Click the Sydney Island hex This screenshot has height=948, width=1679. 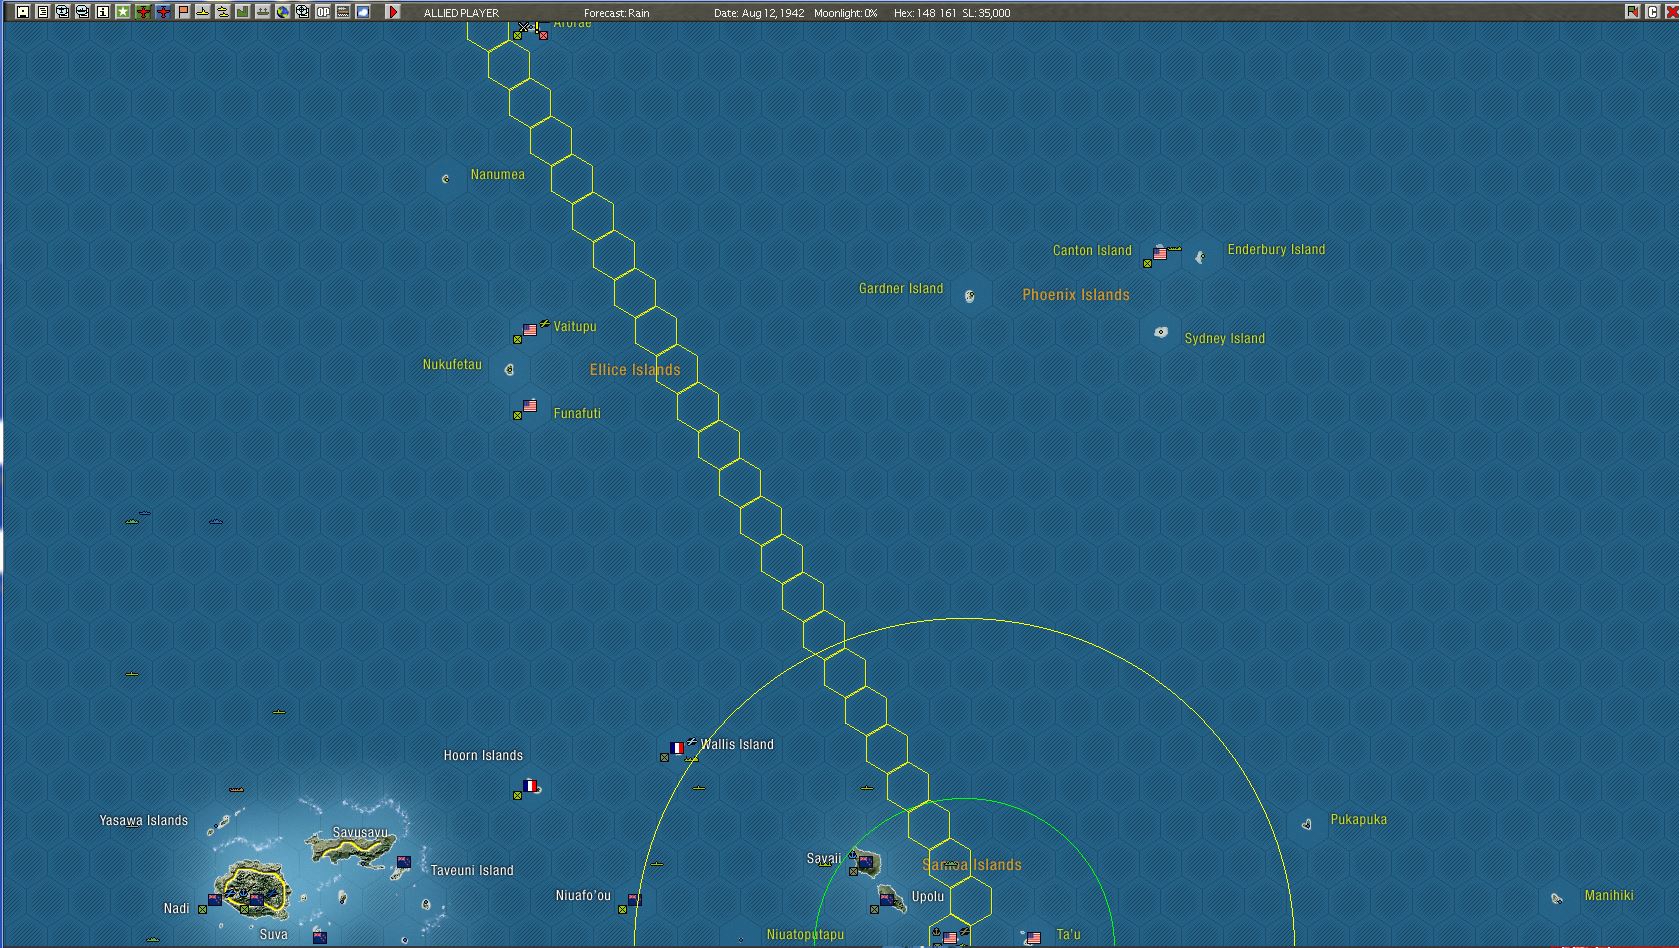click(x=1160, y=332)
